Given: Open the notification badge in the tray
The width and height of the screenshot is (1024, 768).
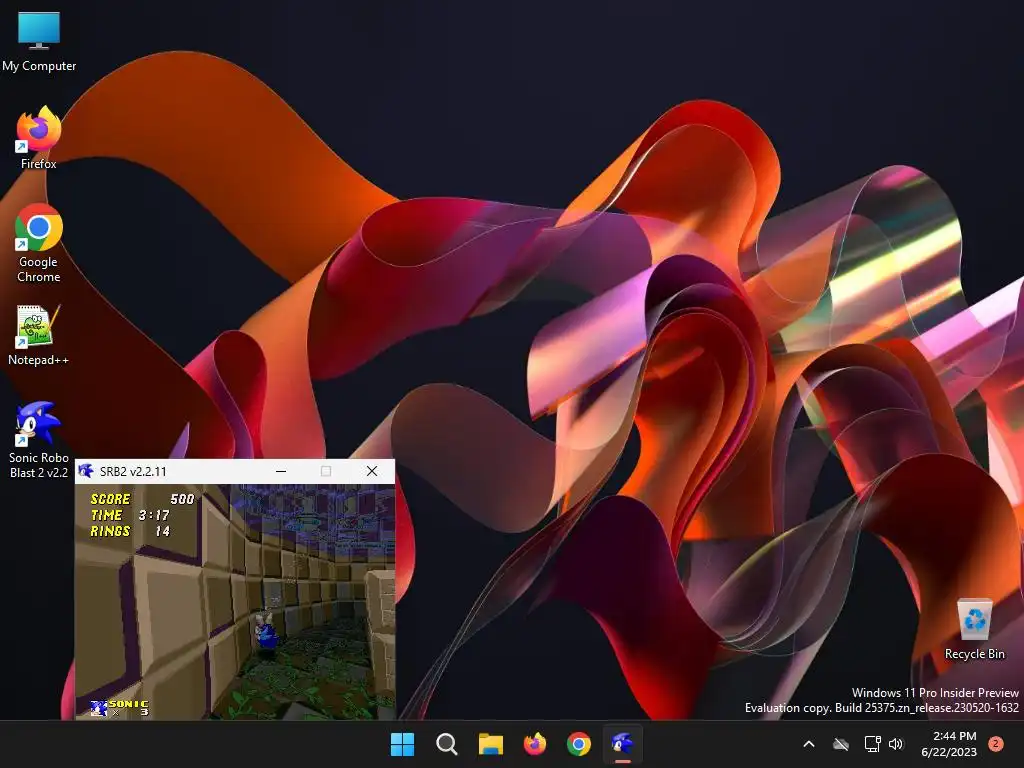Looking at the screenshot, I should (995, 744).
